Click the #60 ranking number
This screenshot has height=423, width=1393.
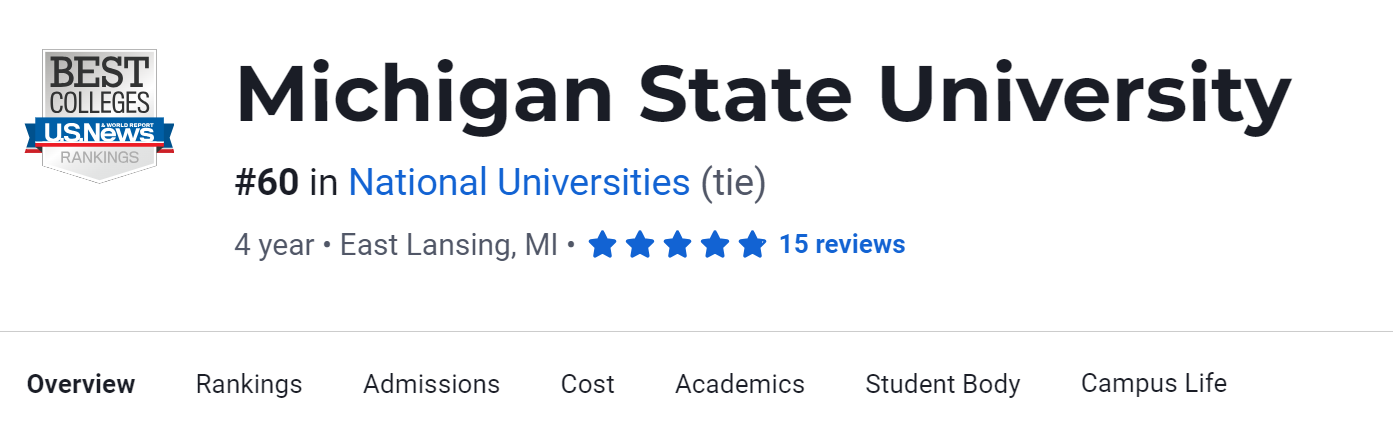click(x=267, y=183)
